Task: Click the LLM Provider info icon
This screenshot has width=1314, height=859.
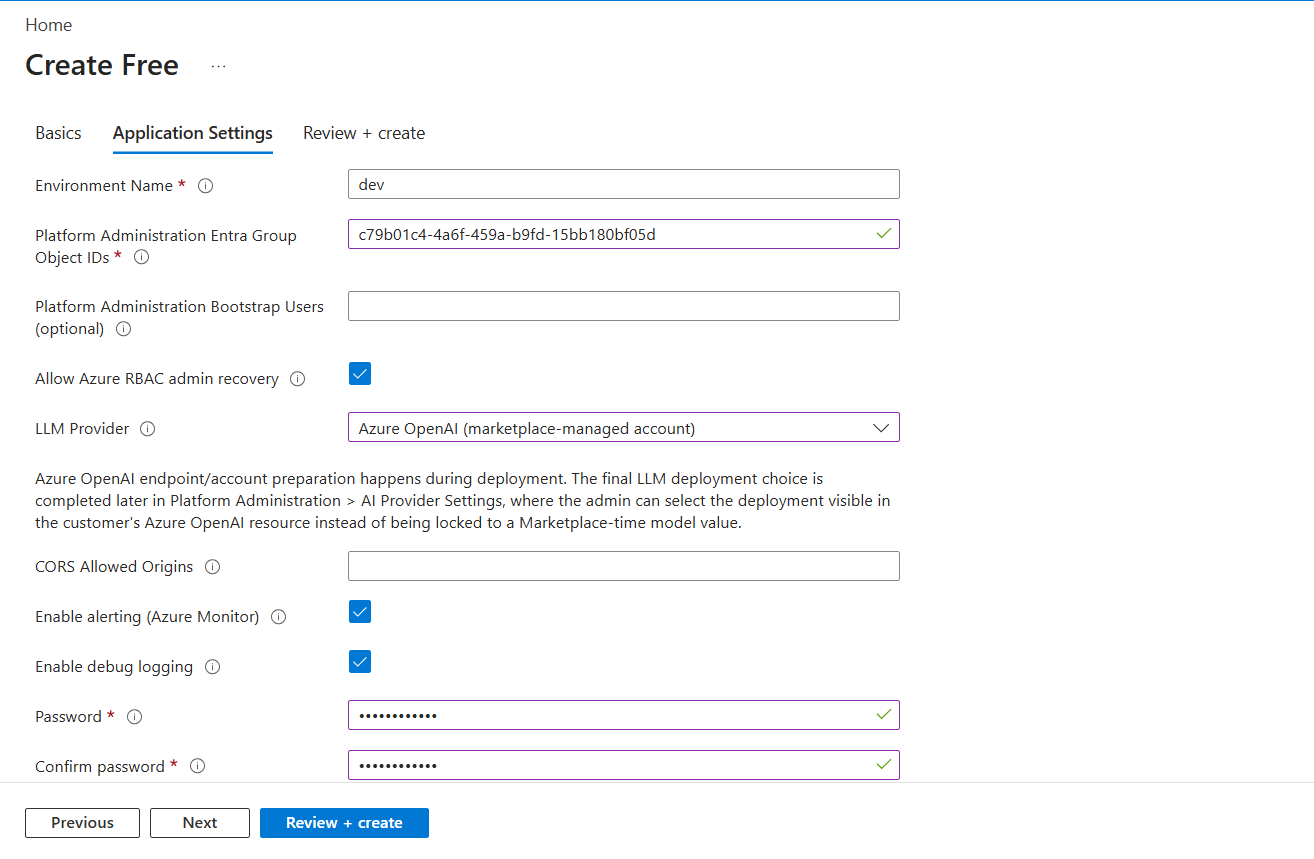Action: tap(146, 428)
